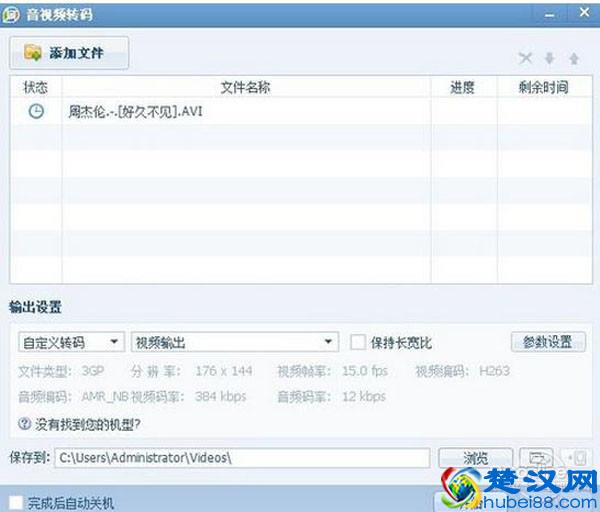Click the 音视频转码 app icon in title bar
The image size is (600, 512).
point(10,15)
